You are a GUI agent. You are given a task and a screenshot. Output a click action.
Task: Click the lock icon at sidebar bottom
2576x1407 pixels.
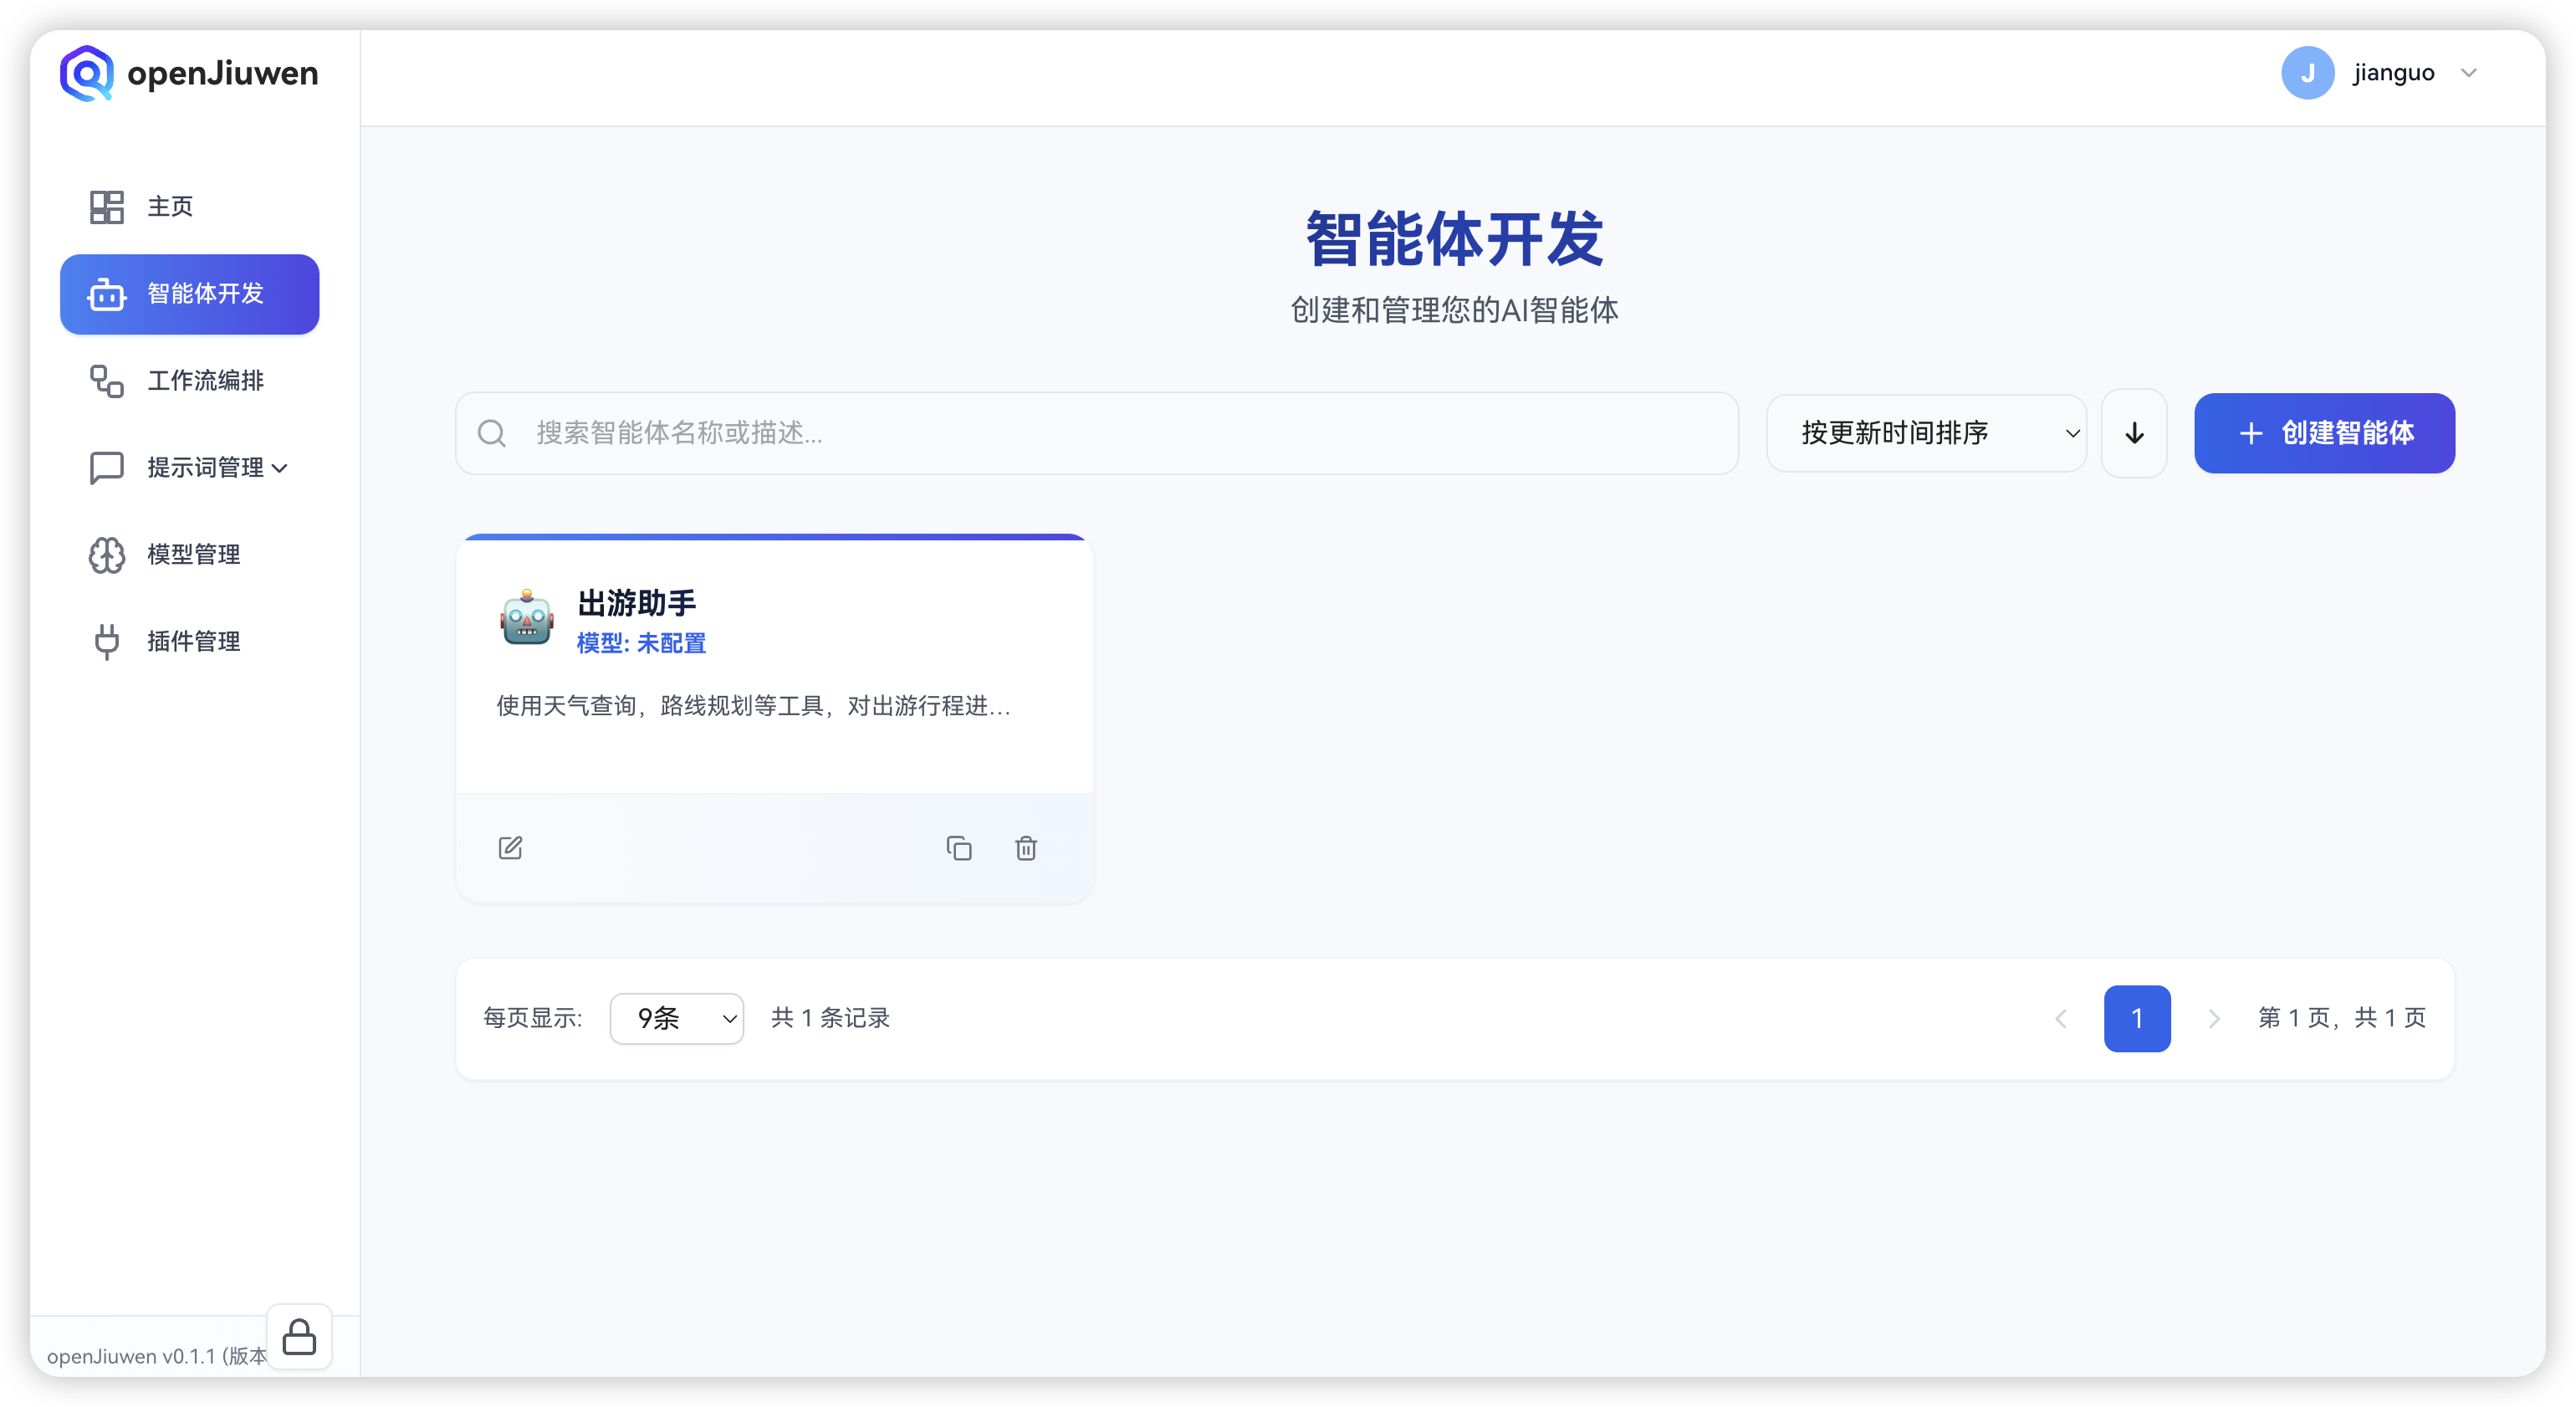tap(299, 1337)
